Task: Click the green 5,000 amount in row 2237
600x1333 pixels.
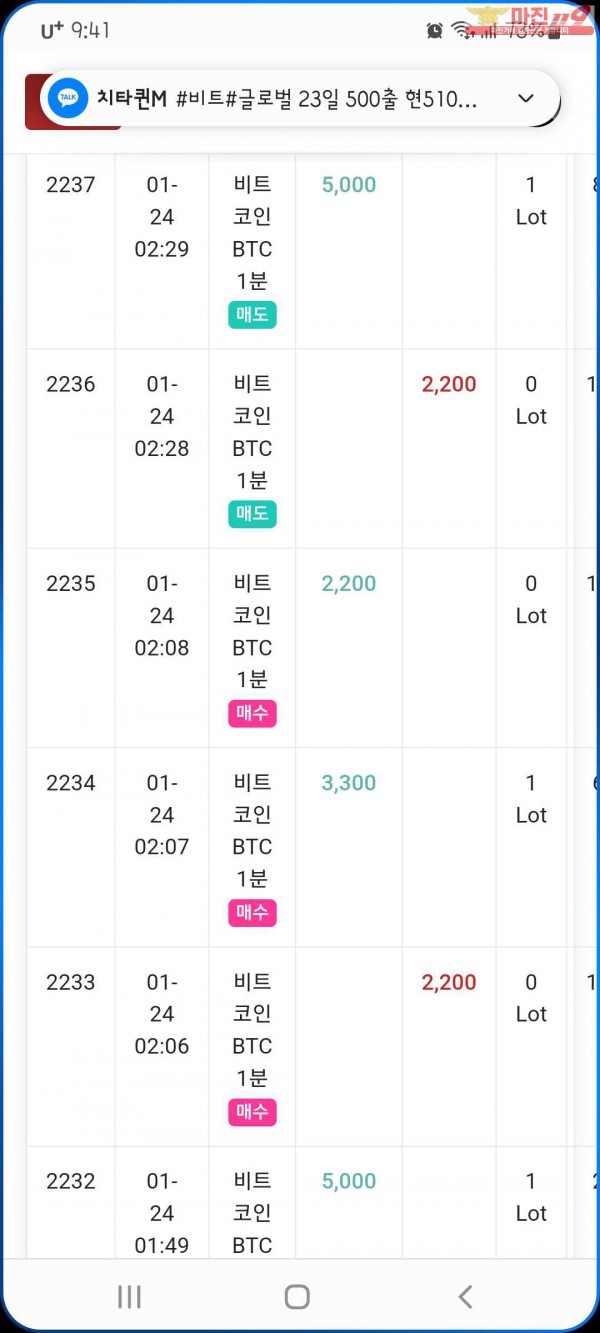Action: (x=349, y=185)
